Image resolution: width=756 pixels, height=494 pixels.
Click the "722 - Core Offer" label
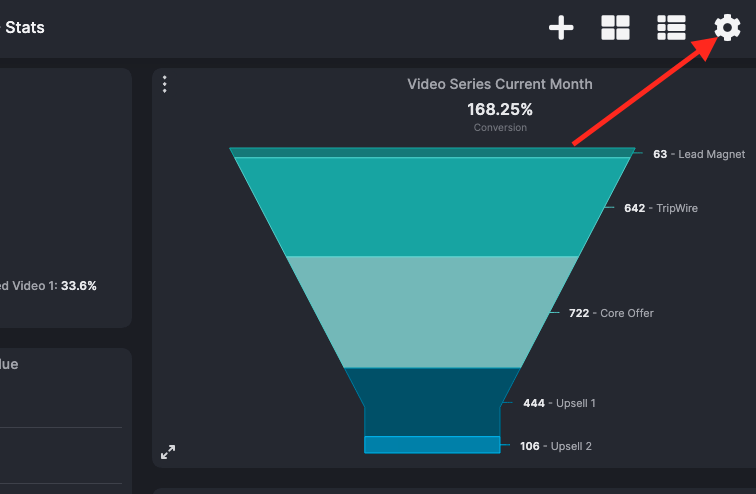pos(611,313)
